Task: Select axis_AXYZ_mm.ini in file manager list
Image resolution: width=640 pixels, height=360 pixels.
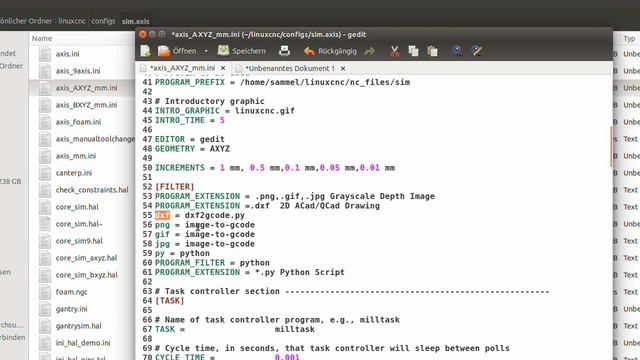Action: tap(87, 88)
